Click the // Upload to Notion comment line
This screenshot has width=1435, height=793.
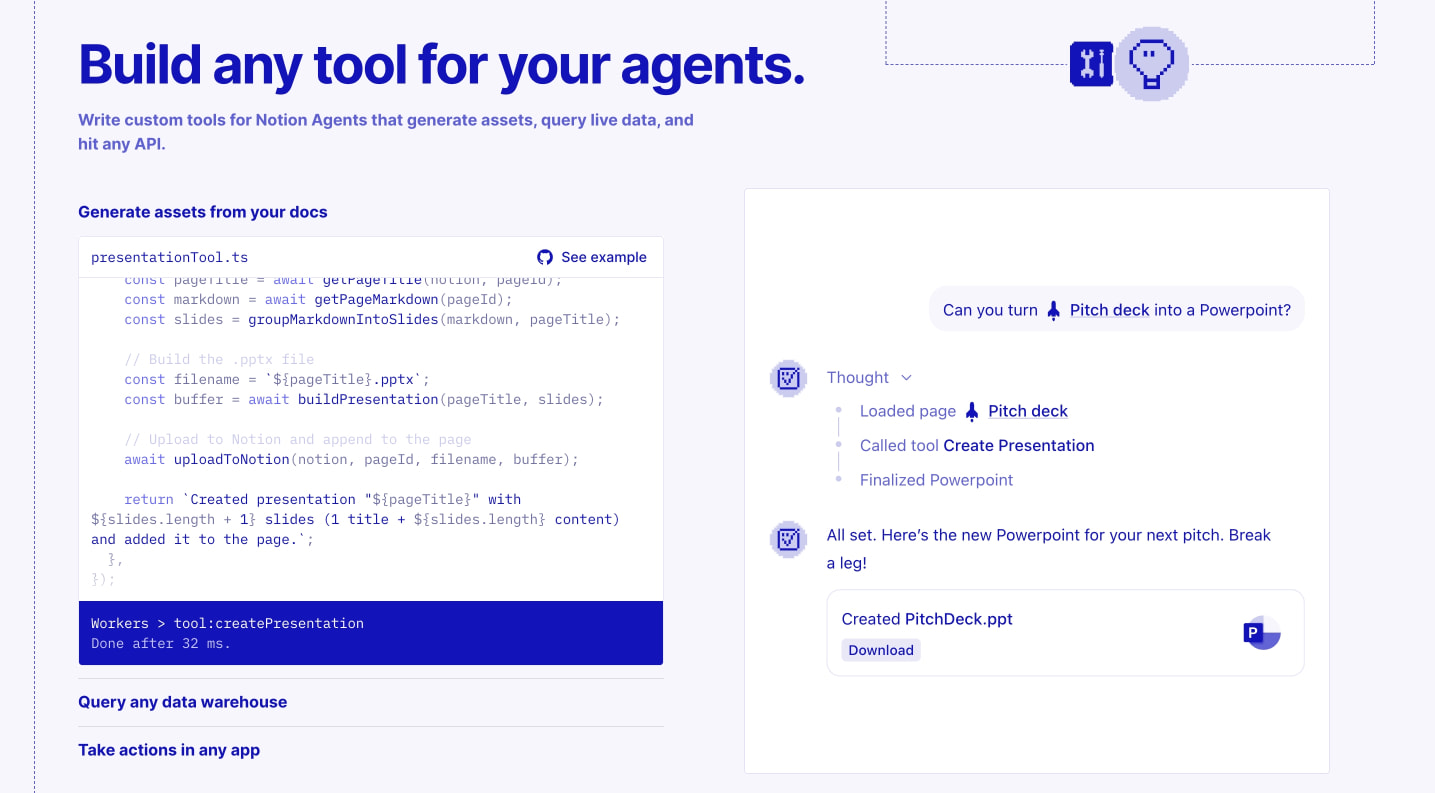[298, 439]
